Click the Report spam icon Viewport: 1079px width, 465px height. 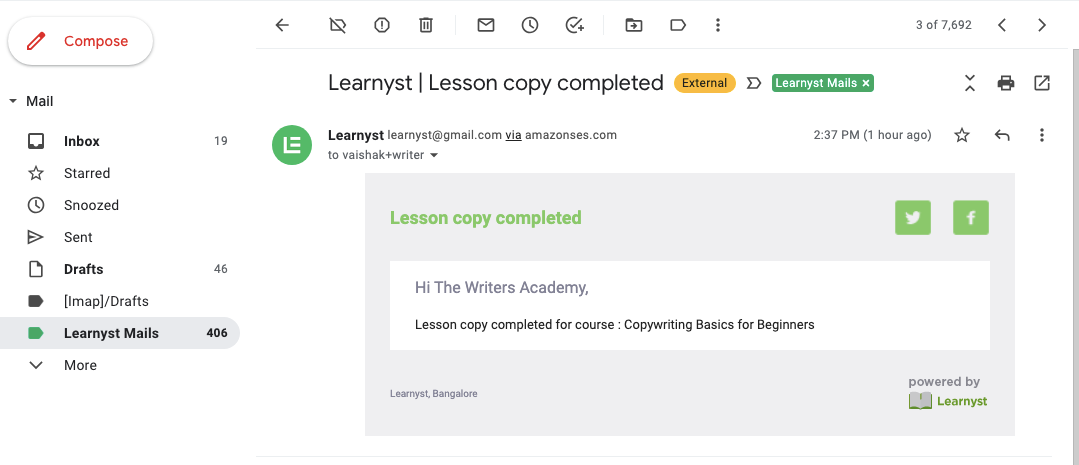point(382,25)
